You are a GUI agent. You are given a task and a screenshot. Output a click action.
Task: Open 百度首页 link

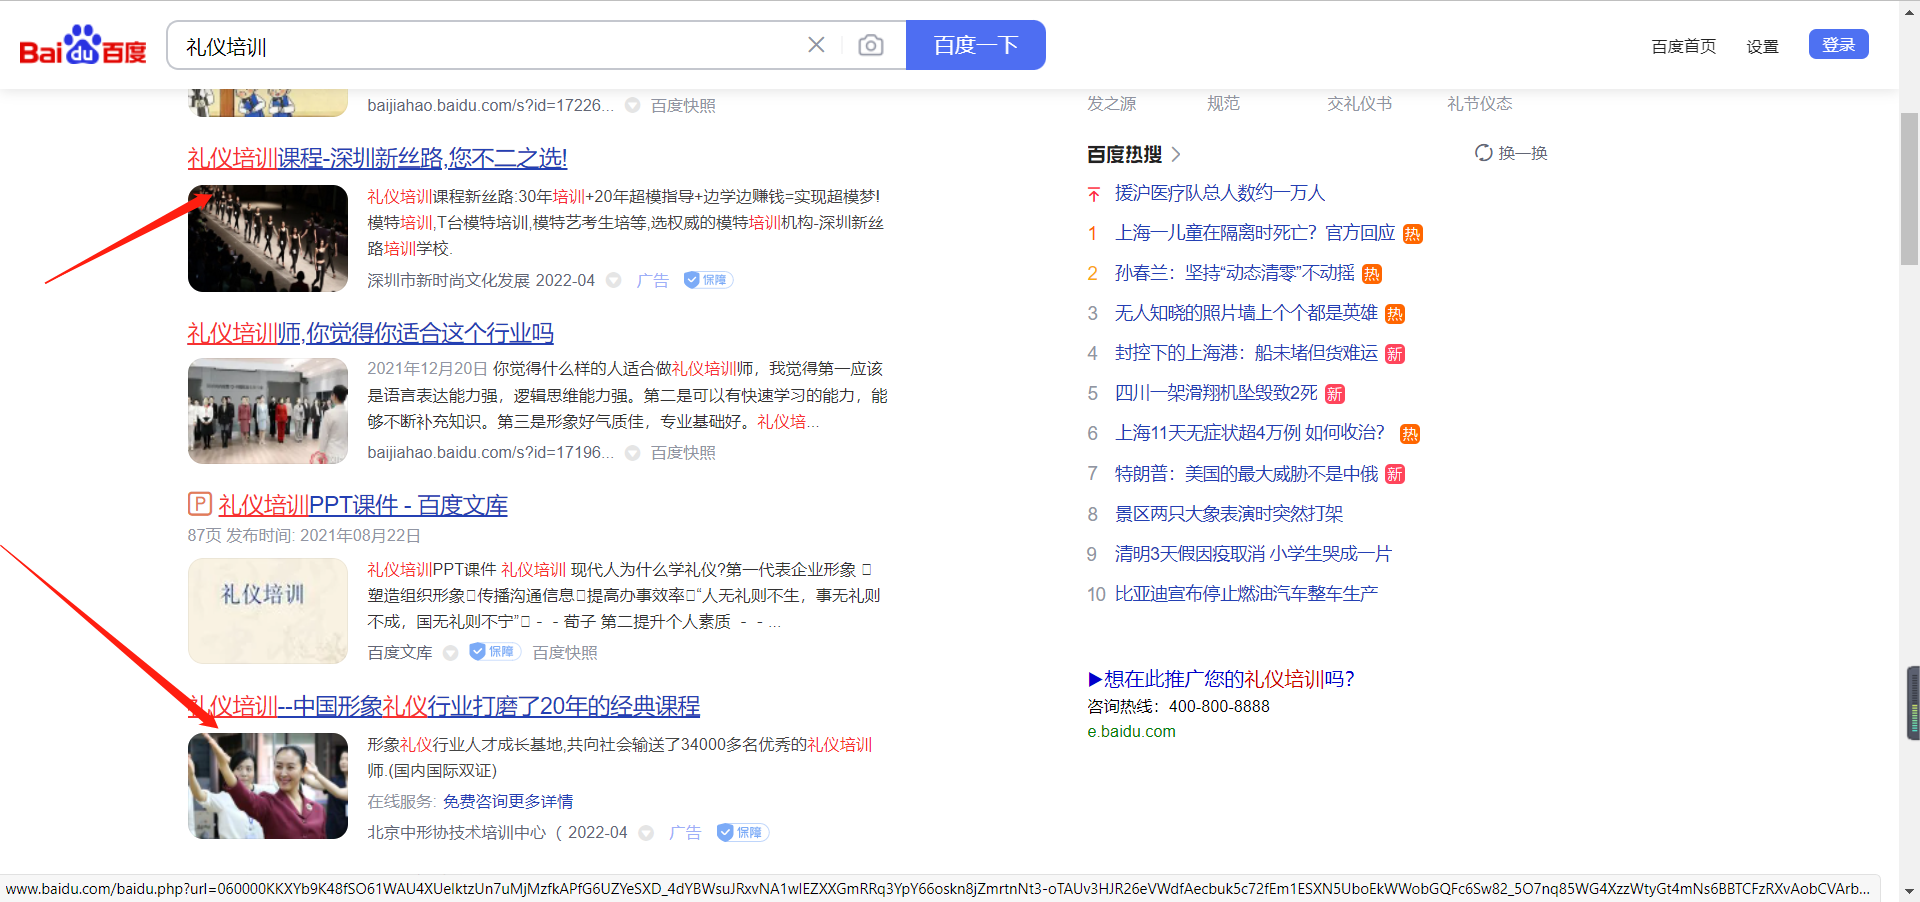[1684, 46]
